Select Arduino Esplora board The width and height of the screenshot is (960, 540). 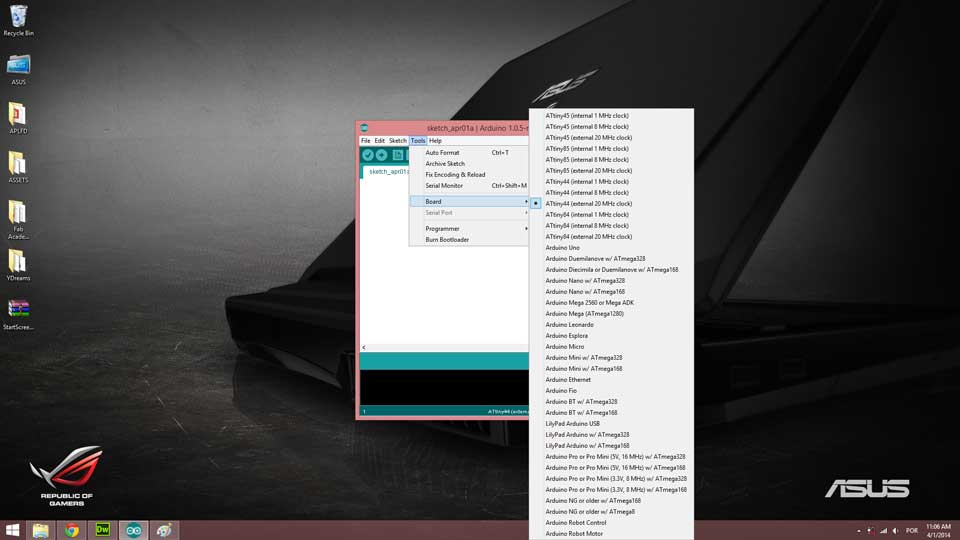click(611, 336)
